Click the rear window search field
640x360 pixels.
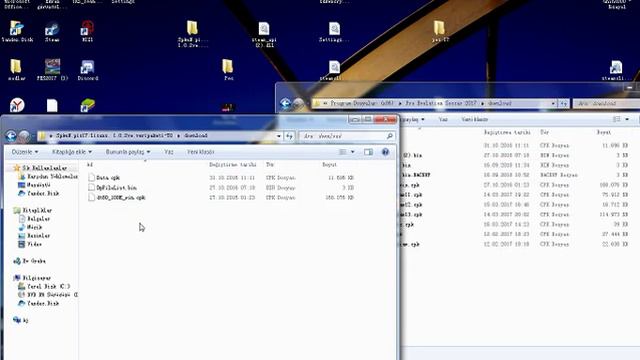[x=607, y=104]
